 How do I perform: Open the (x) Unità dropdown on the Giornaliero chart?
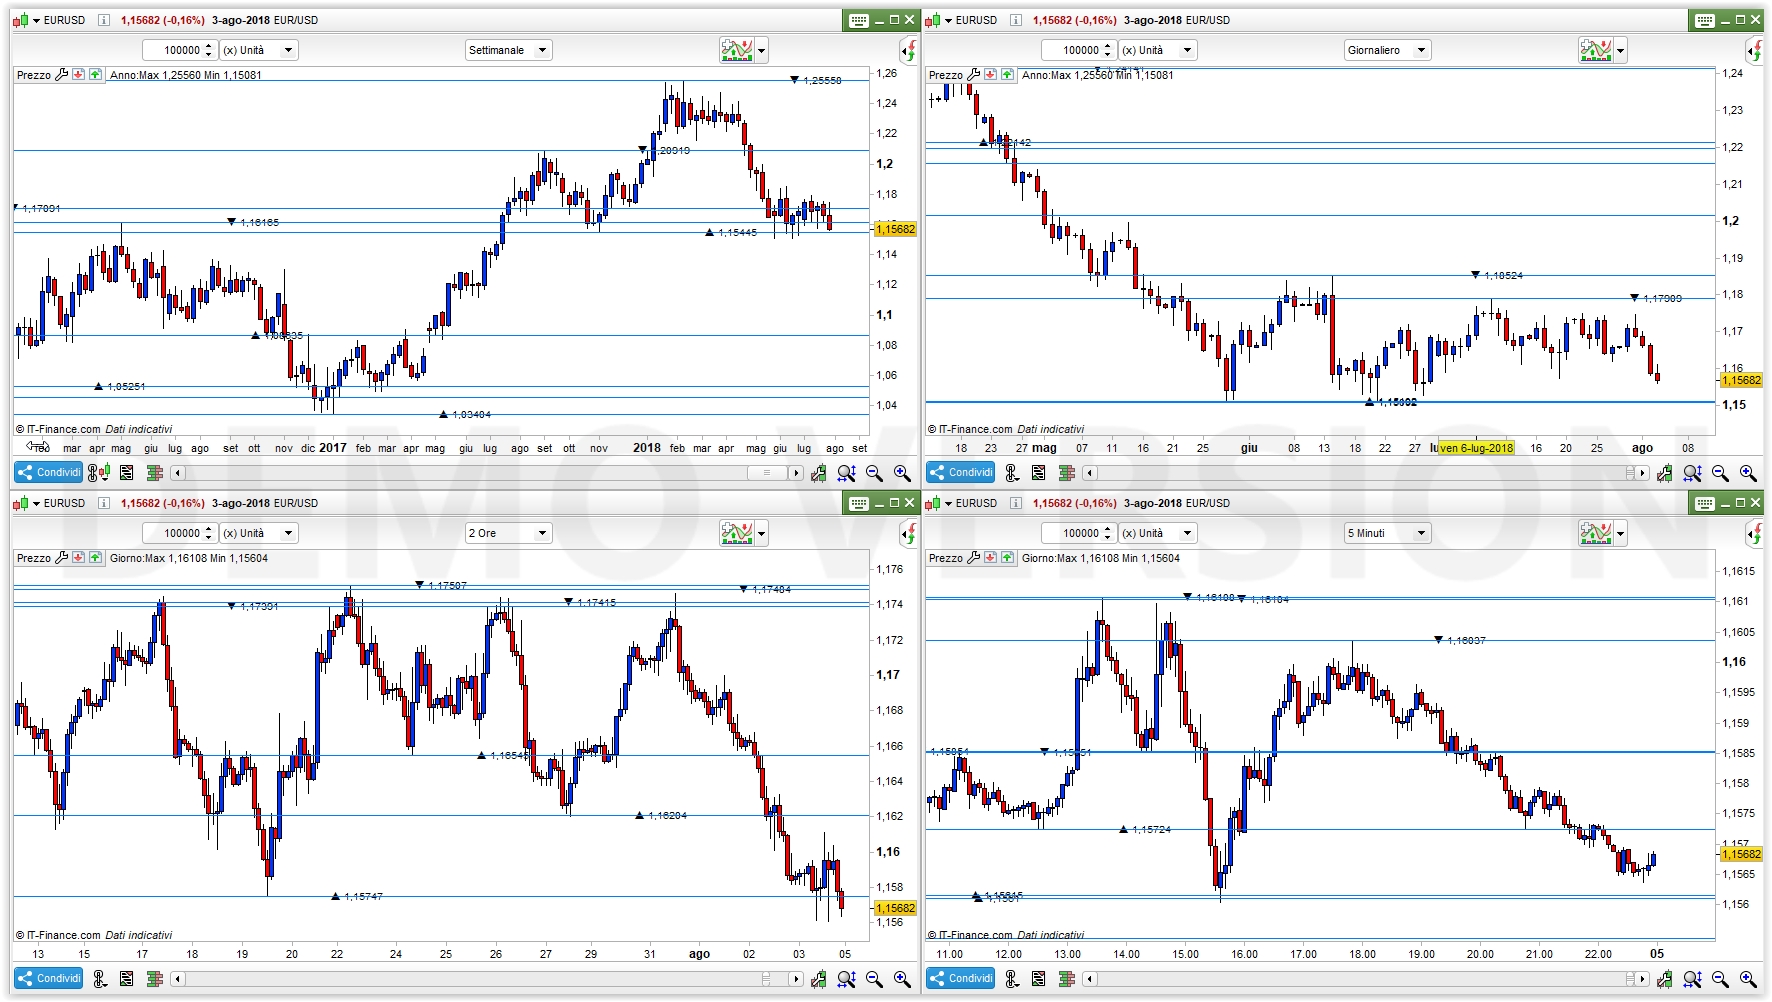(1157, 50)
